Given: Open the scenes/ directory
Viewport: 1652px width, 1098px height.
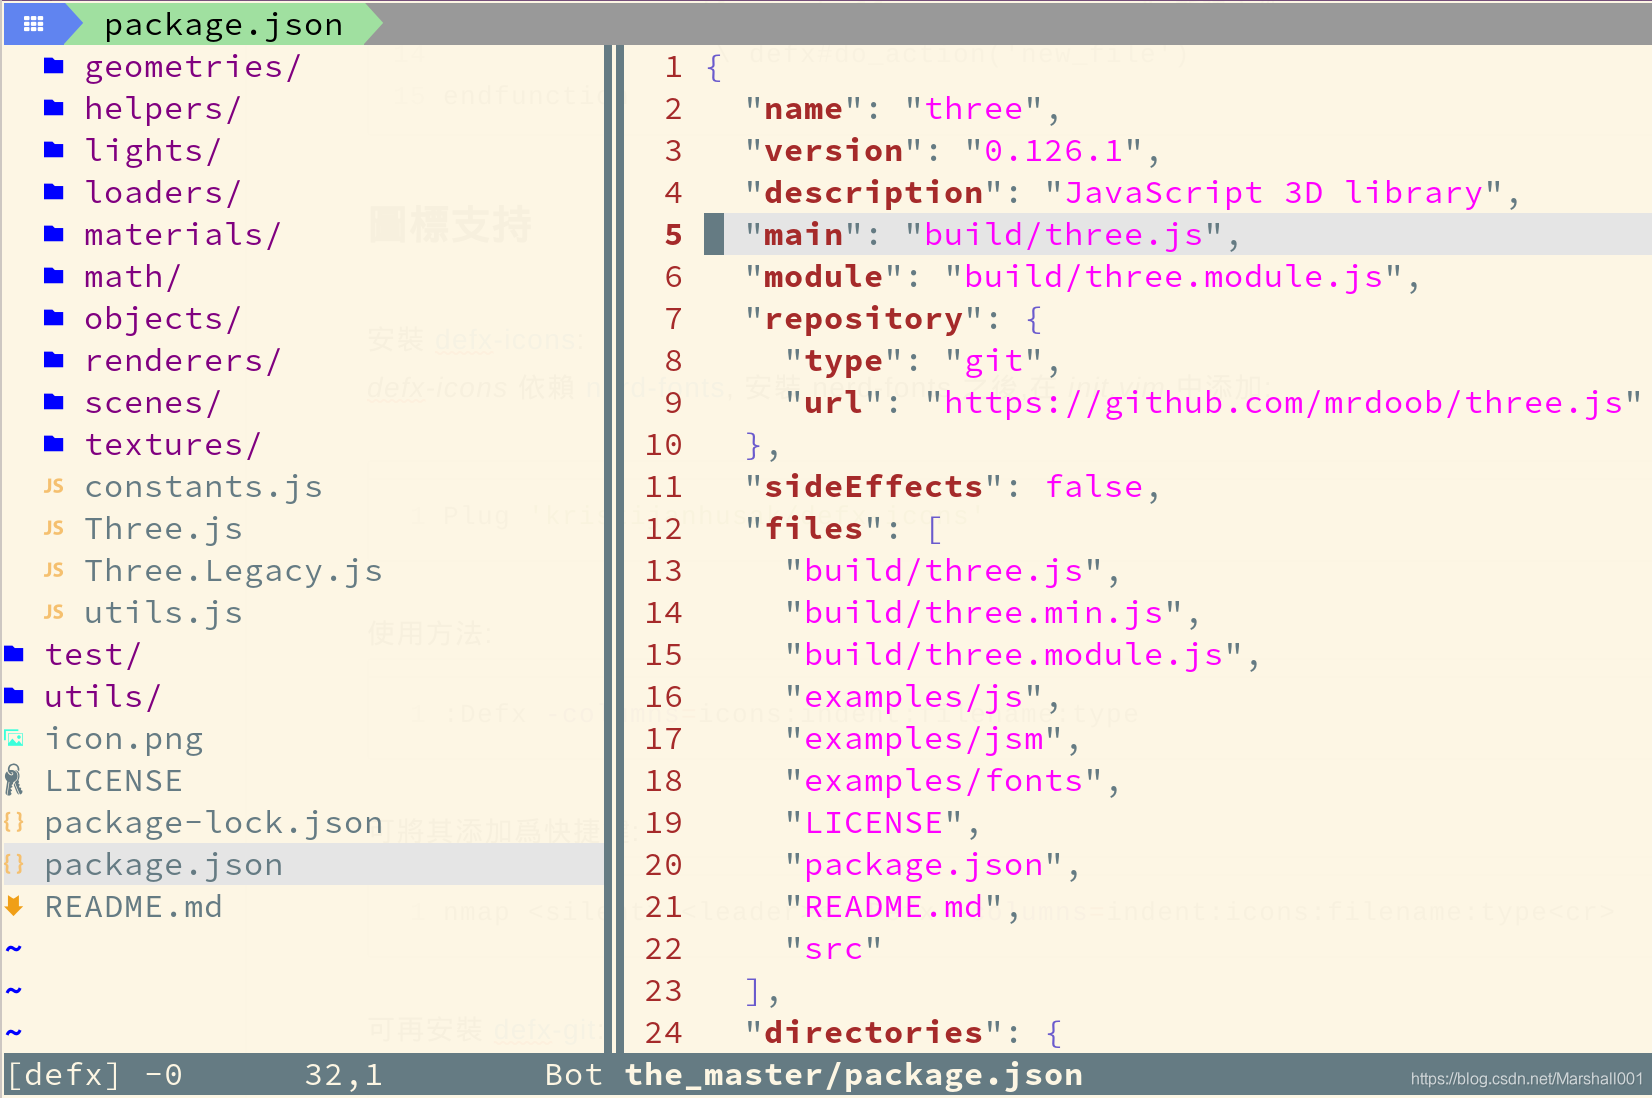Looking at the screenshot, I should [x=153, y=403].
